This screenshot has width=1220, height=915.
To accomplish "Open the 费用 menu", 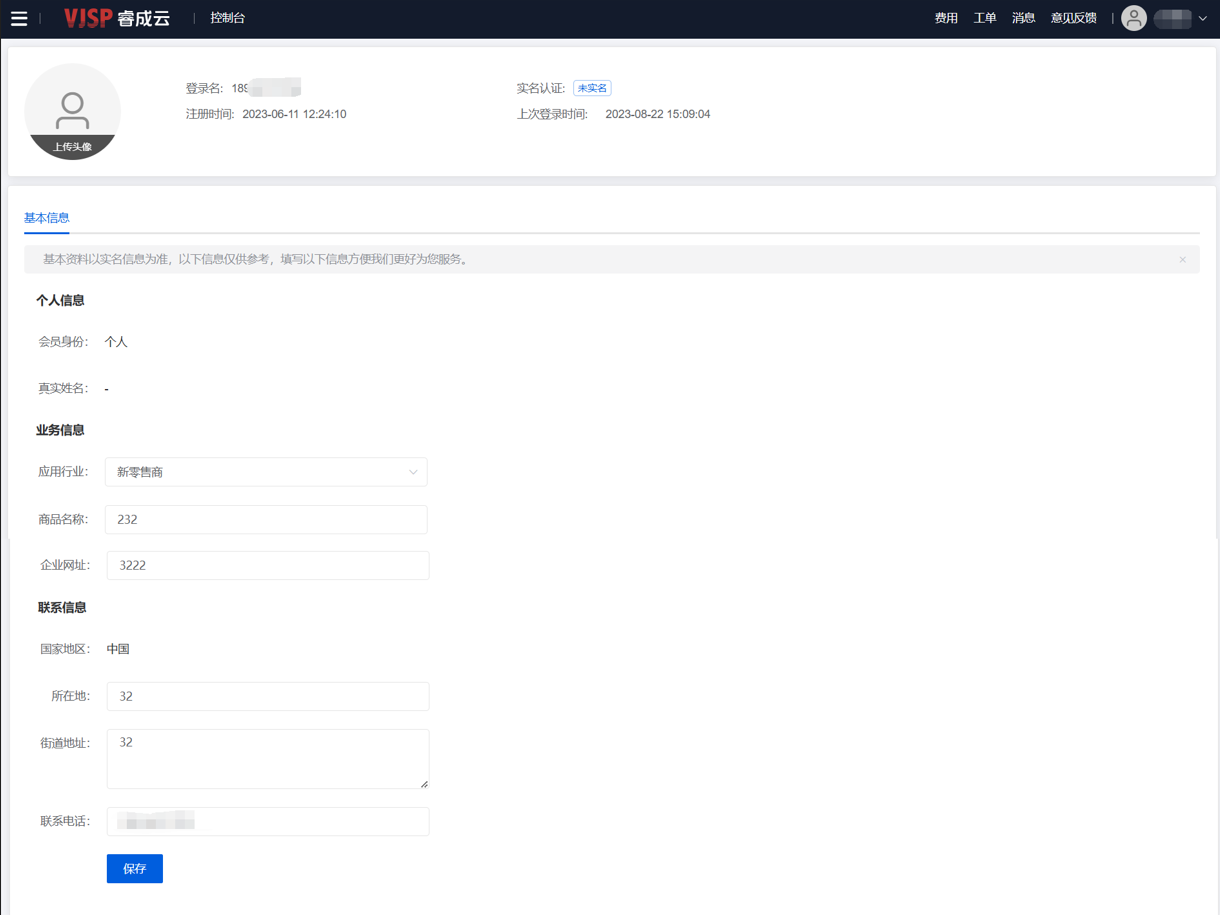I will [946, 18].
